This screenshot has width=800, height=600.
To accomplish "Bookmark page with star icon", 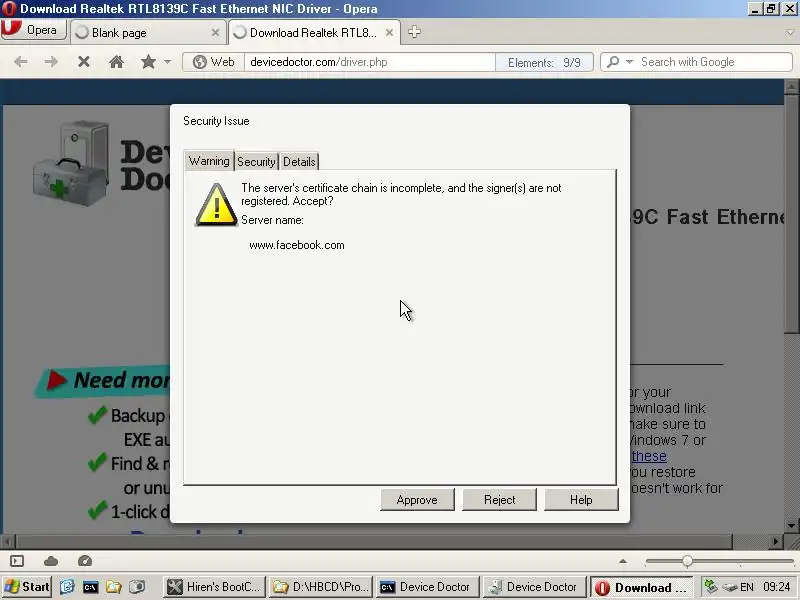I will 148,62.
